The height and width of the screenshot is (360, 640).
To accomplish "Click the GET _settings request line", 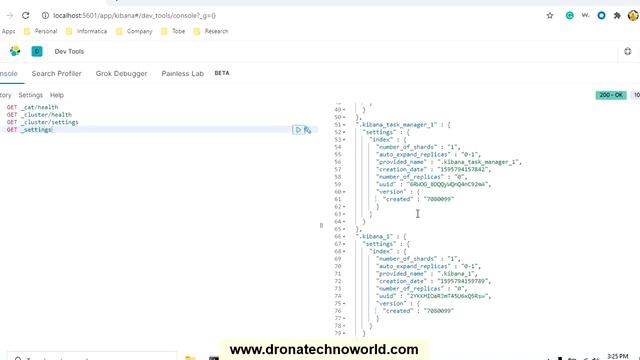I will tap(29, 130).
